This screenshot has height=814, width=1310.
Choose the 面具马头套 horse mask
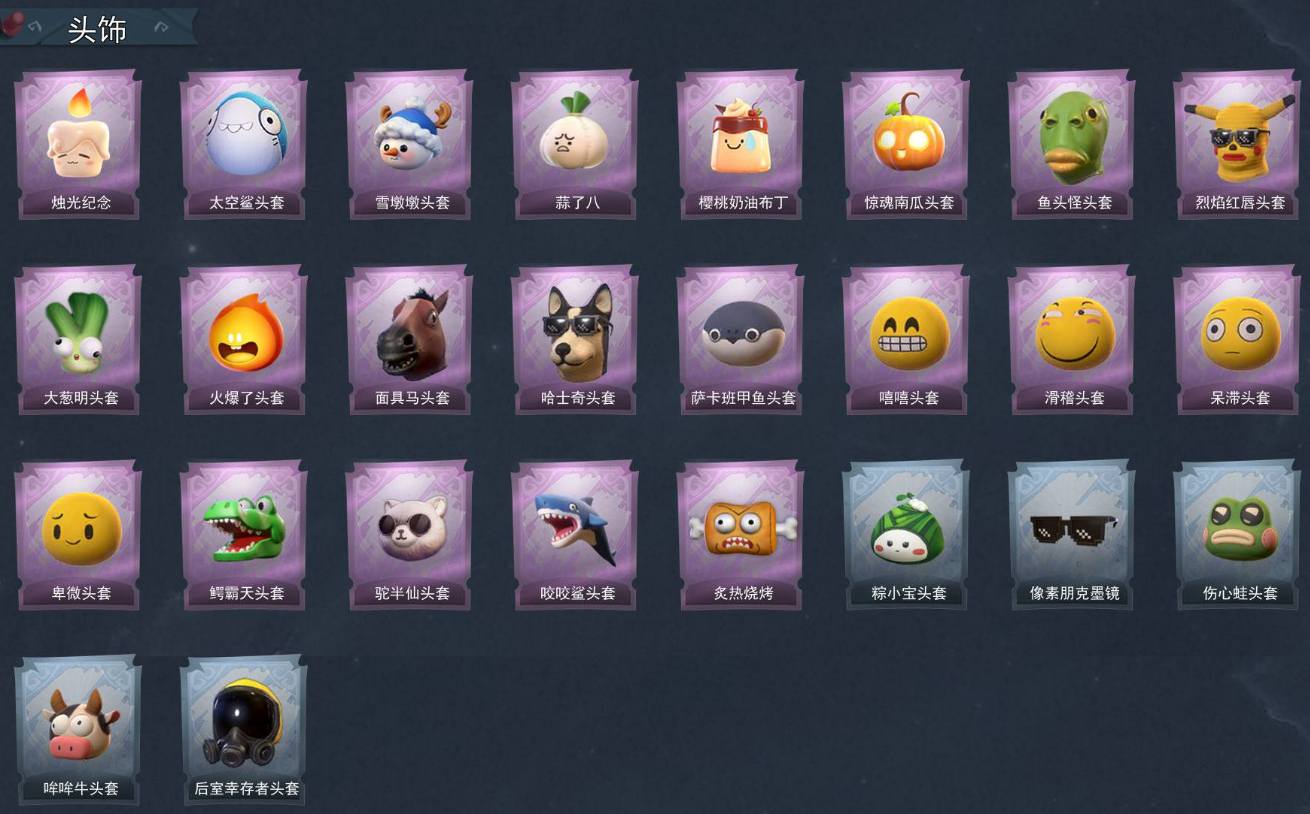pyautogui.click(x=410, y=340)
